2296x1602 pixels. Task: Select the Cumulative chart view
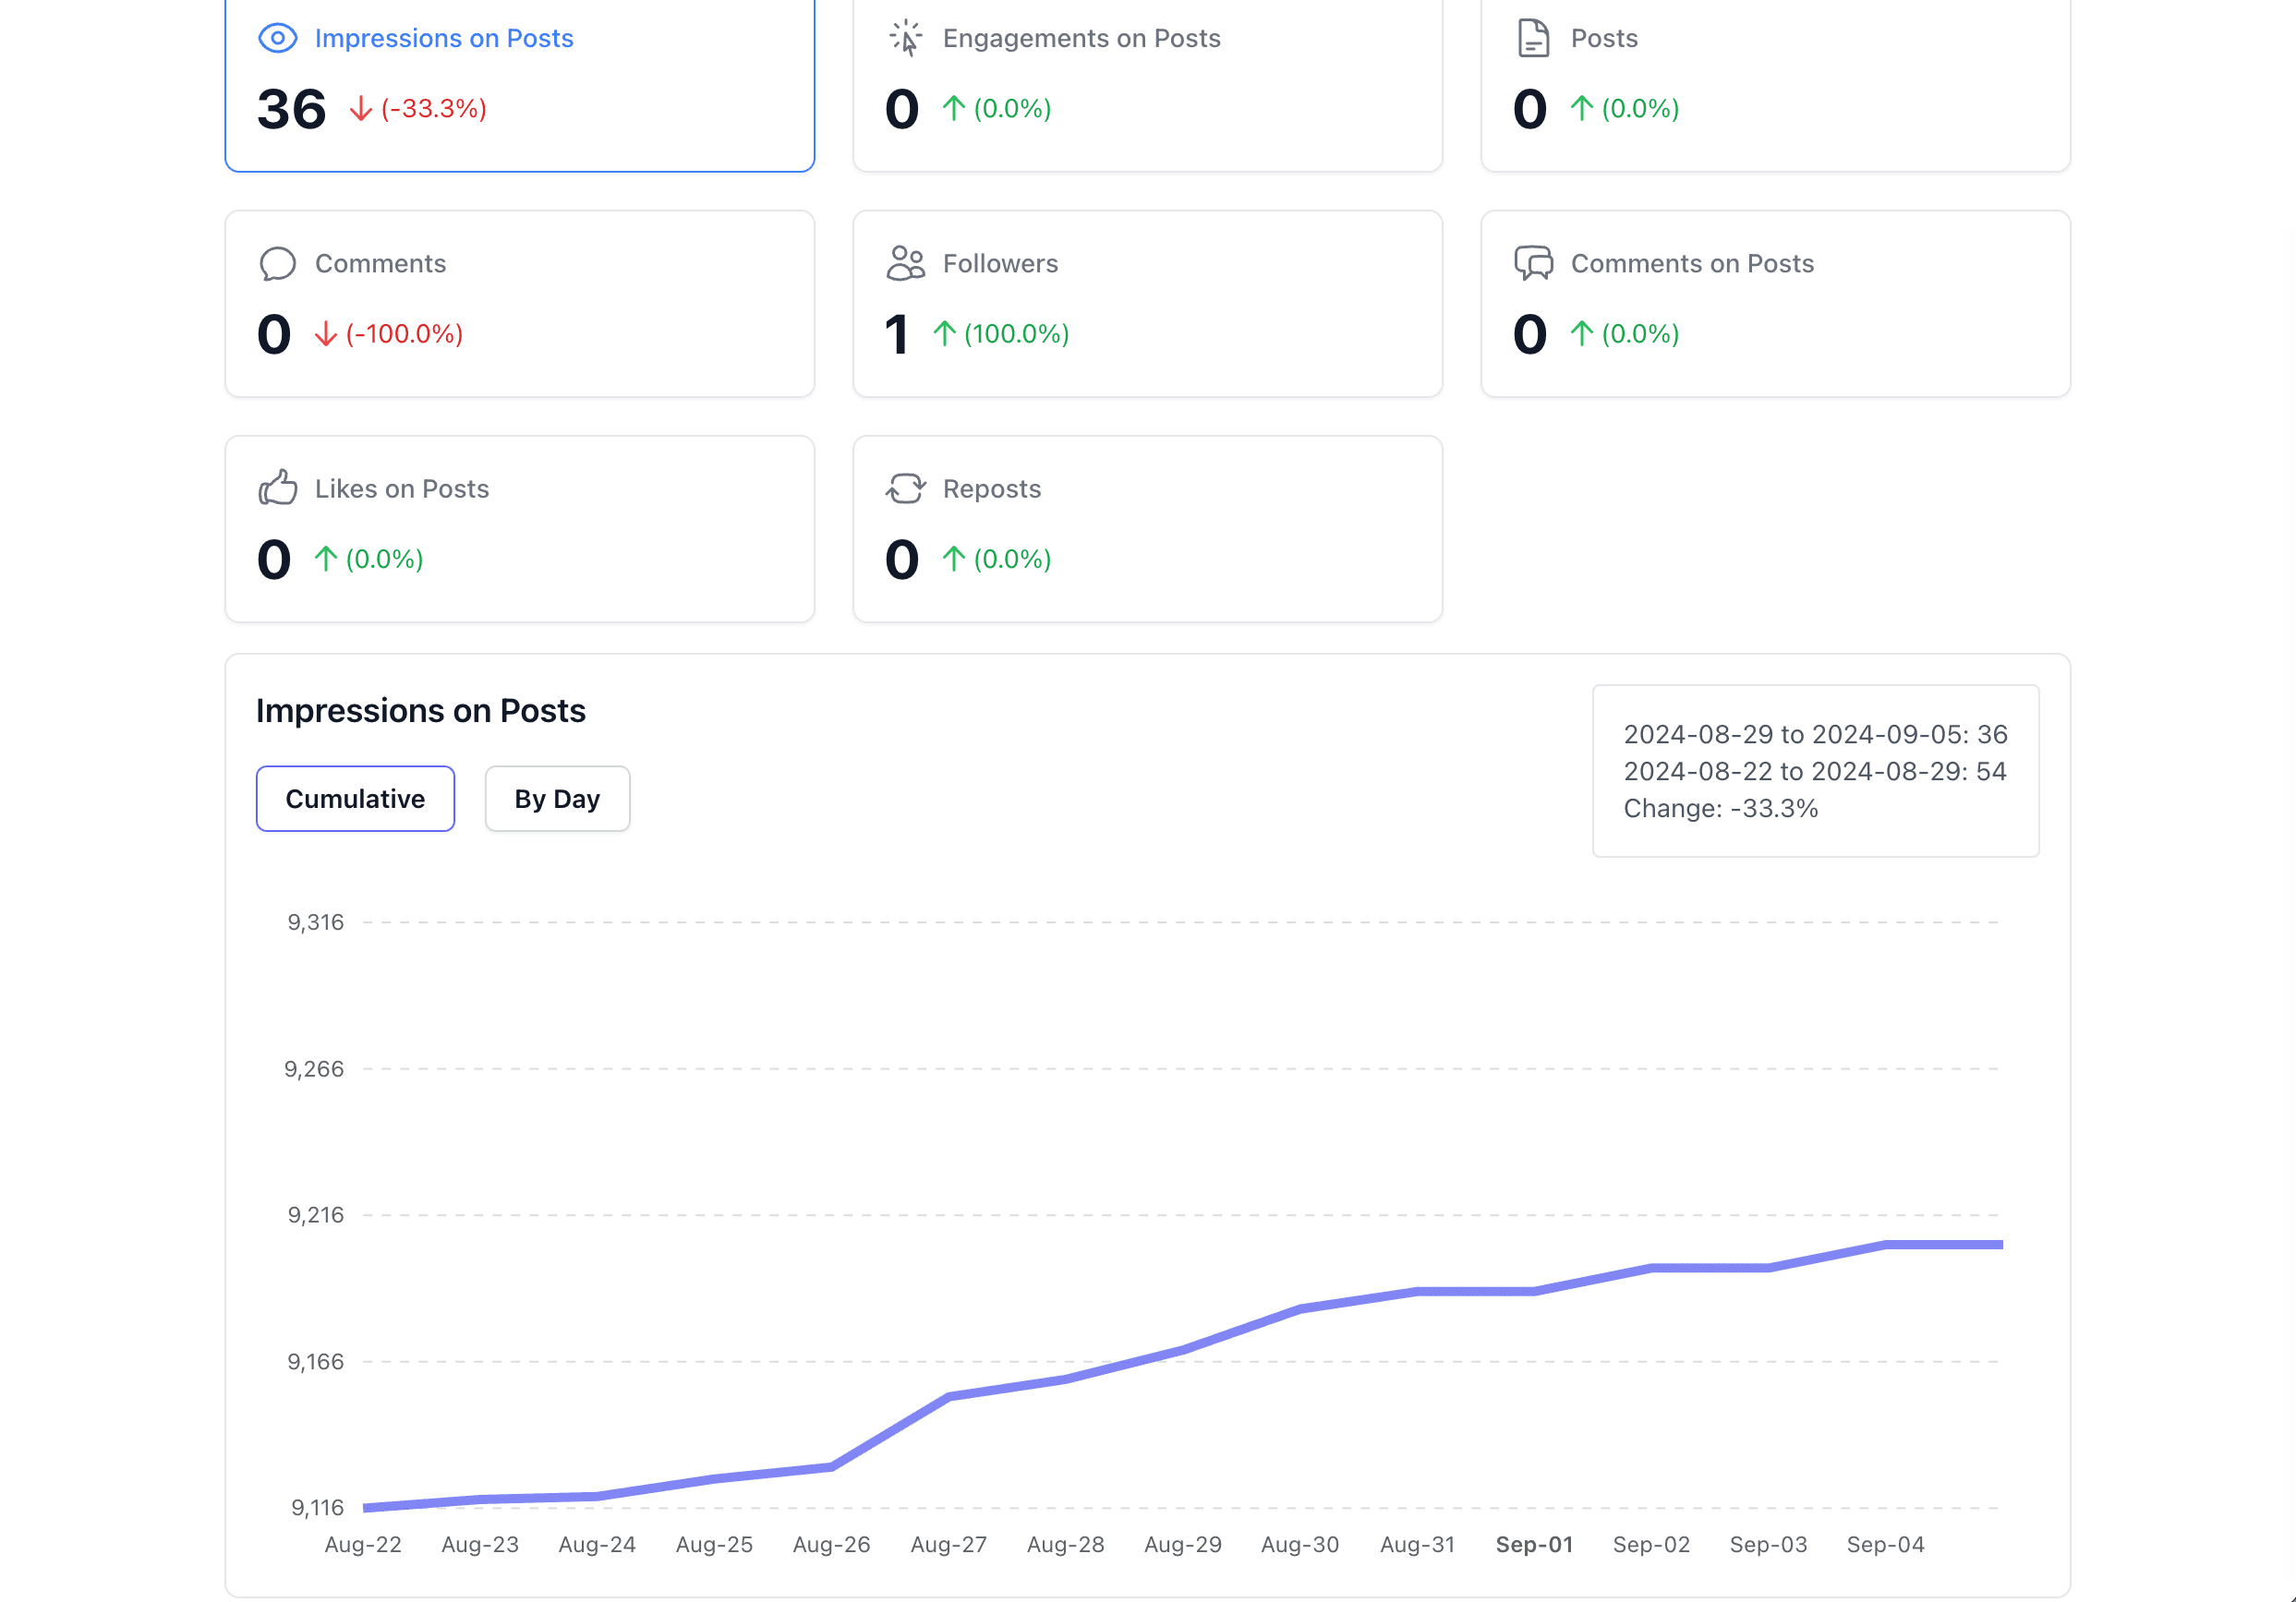click(x=355, y=799)
